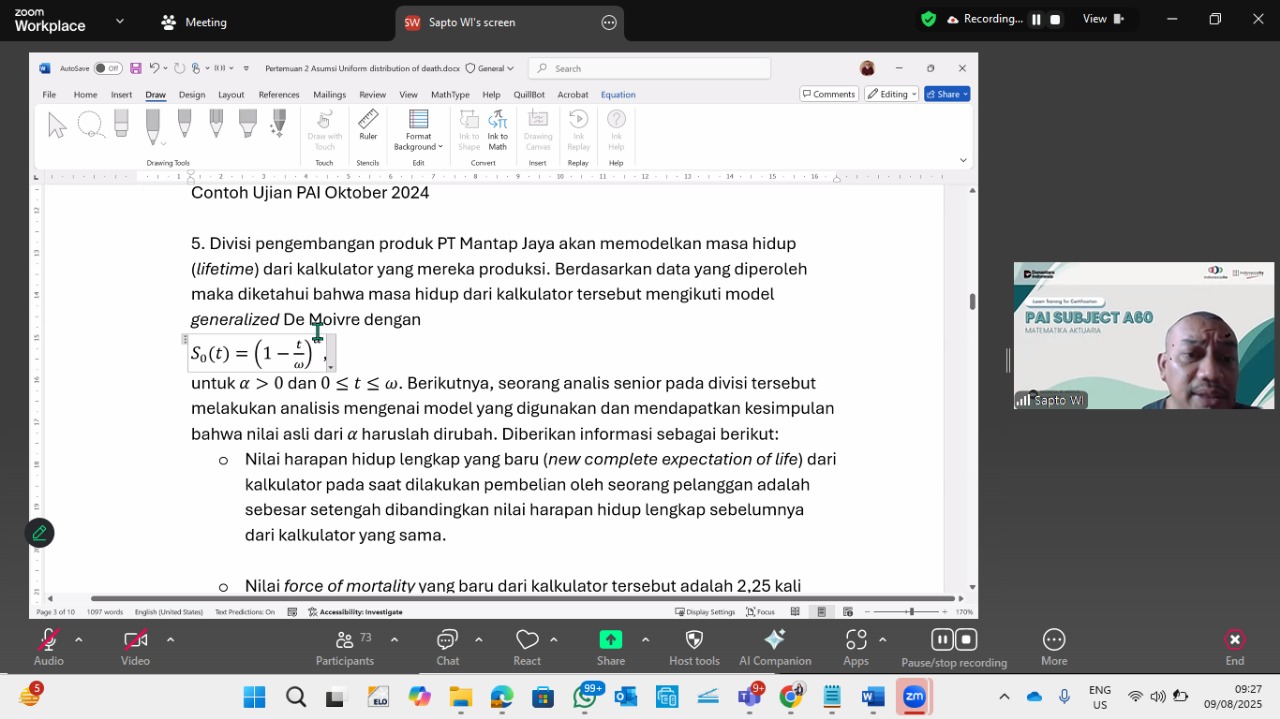Image resolution: width=1280 pixels, height=719 pixels.
Task: Click the Word document search box
Action: coord(650,68)
